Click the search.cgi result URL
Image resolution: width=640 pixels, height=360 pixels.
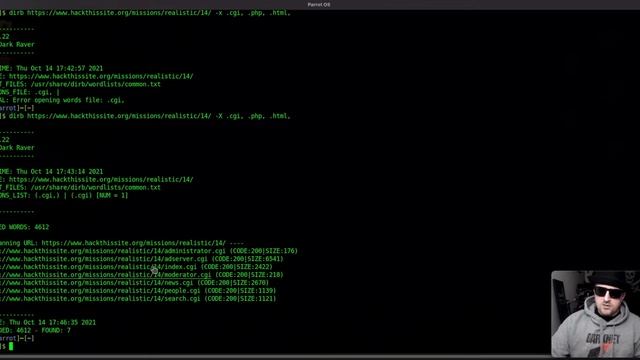(100, 299)
